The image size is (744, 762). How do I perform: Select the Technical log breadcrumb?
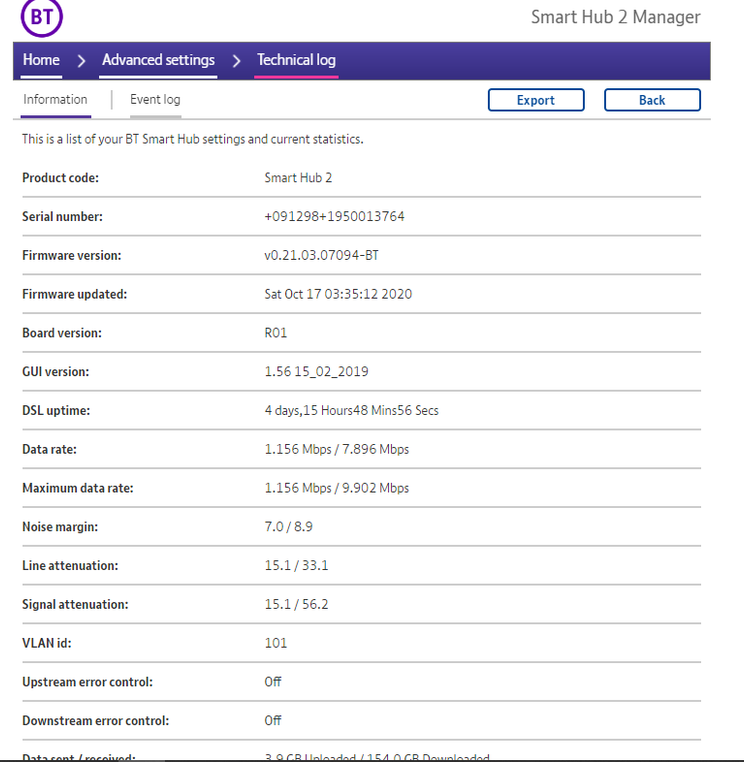[x=296, y=60]
